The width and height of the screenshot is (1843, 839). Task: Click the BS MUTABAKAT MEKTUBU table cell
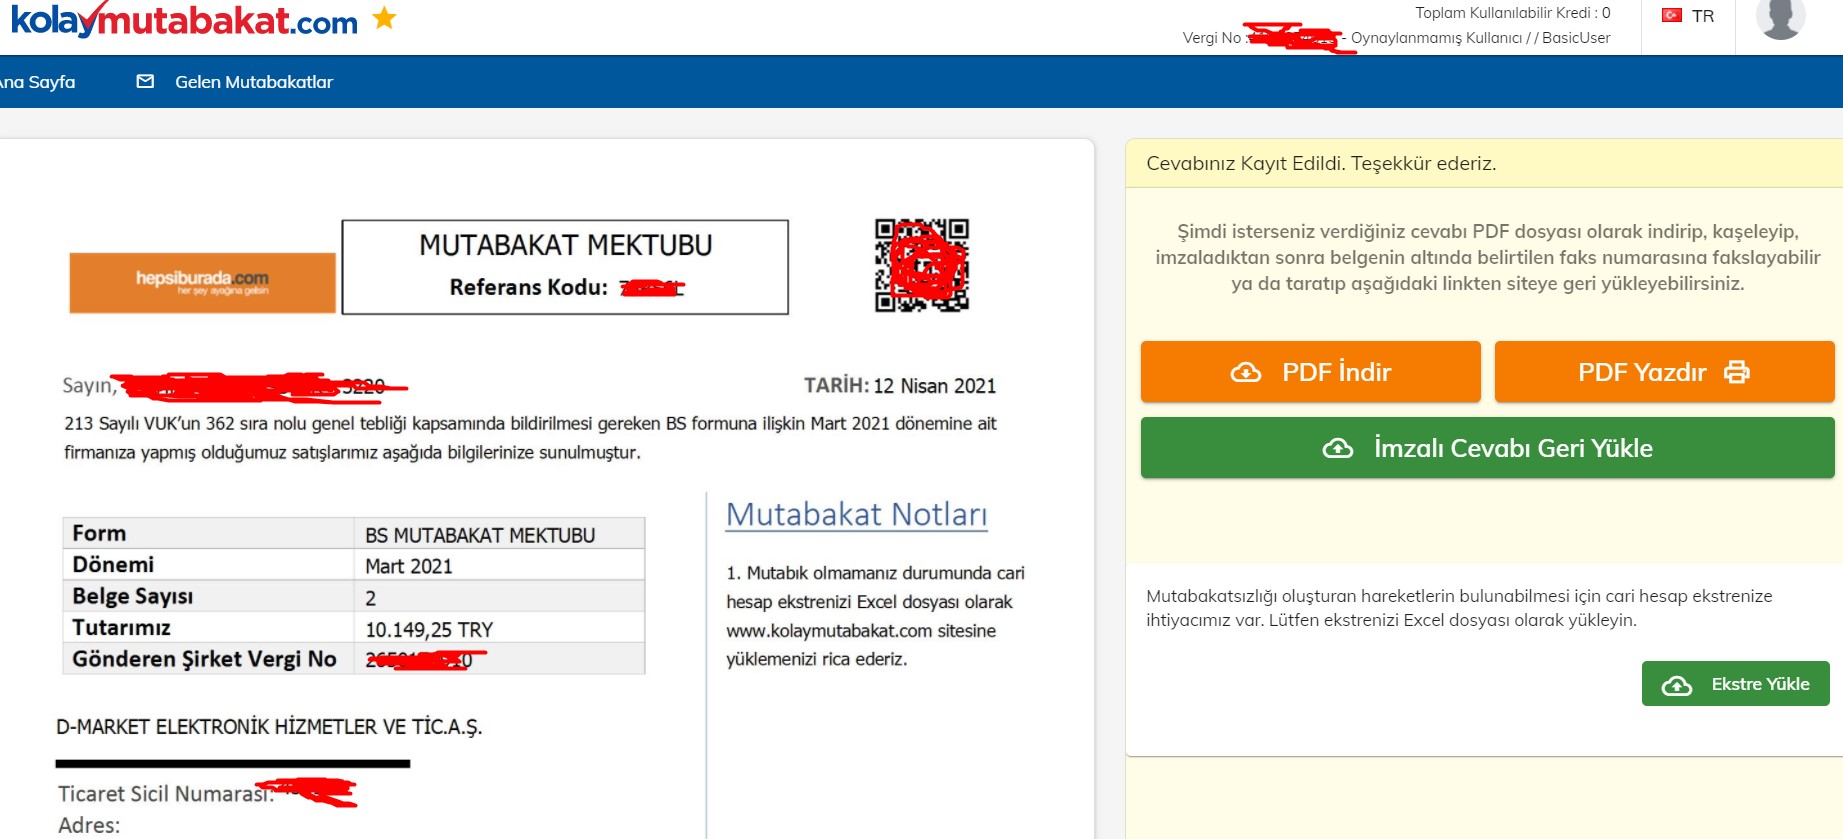pyautogui.click(x=499, y=535)
